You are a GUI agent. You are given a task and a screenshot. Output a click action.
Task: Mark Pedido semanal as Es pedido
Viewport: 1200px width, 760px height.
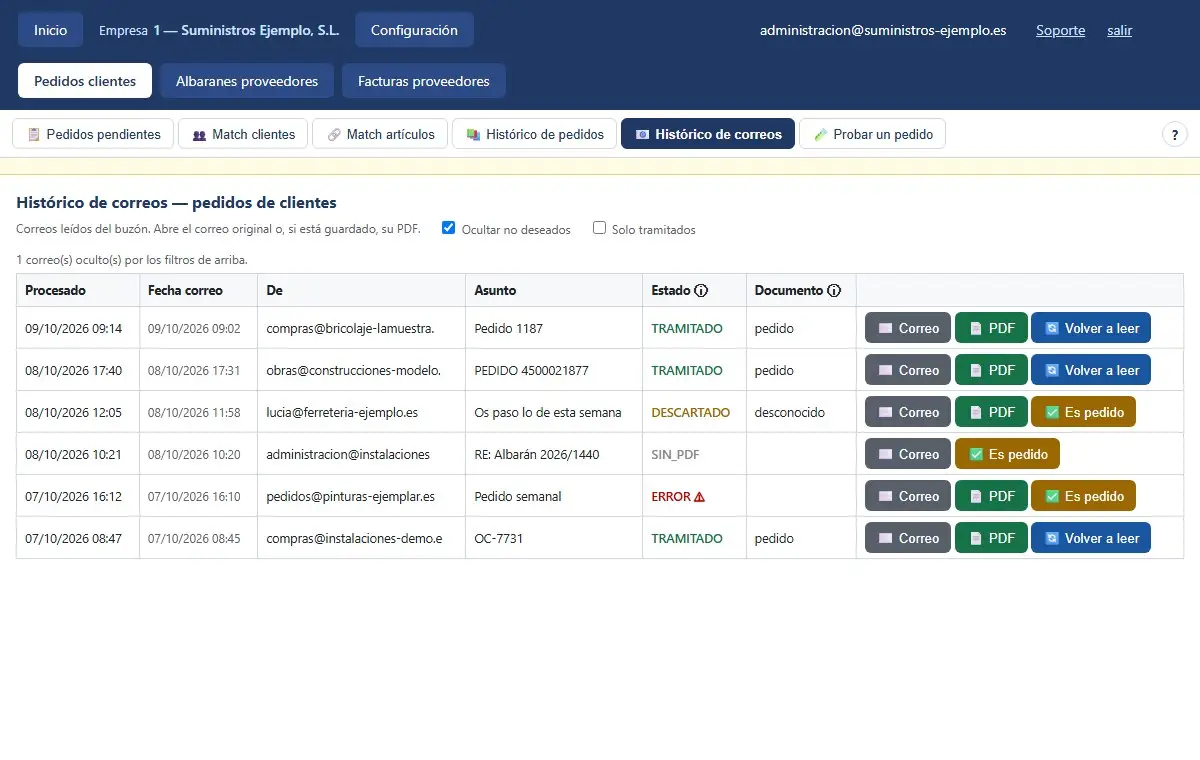coord(1084,496)
